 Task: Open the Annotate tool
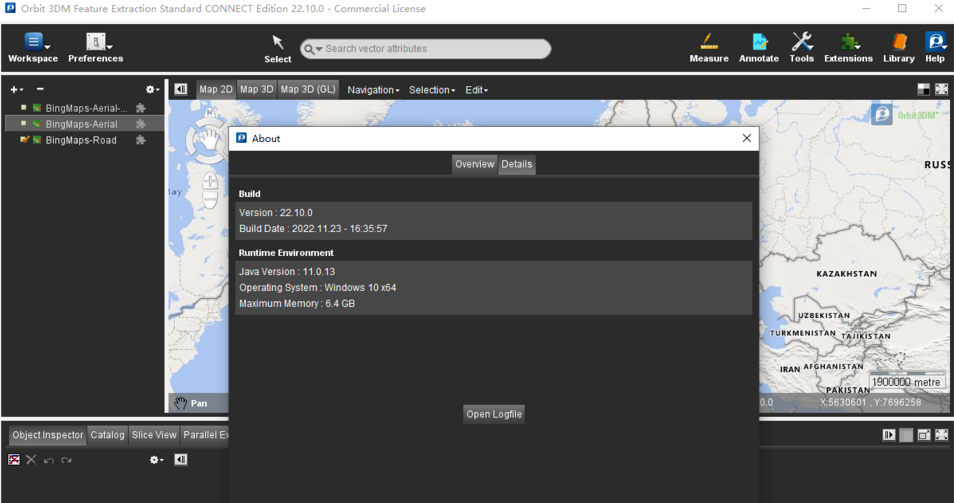[759, 41]
